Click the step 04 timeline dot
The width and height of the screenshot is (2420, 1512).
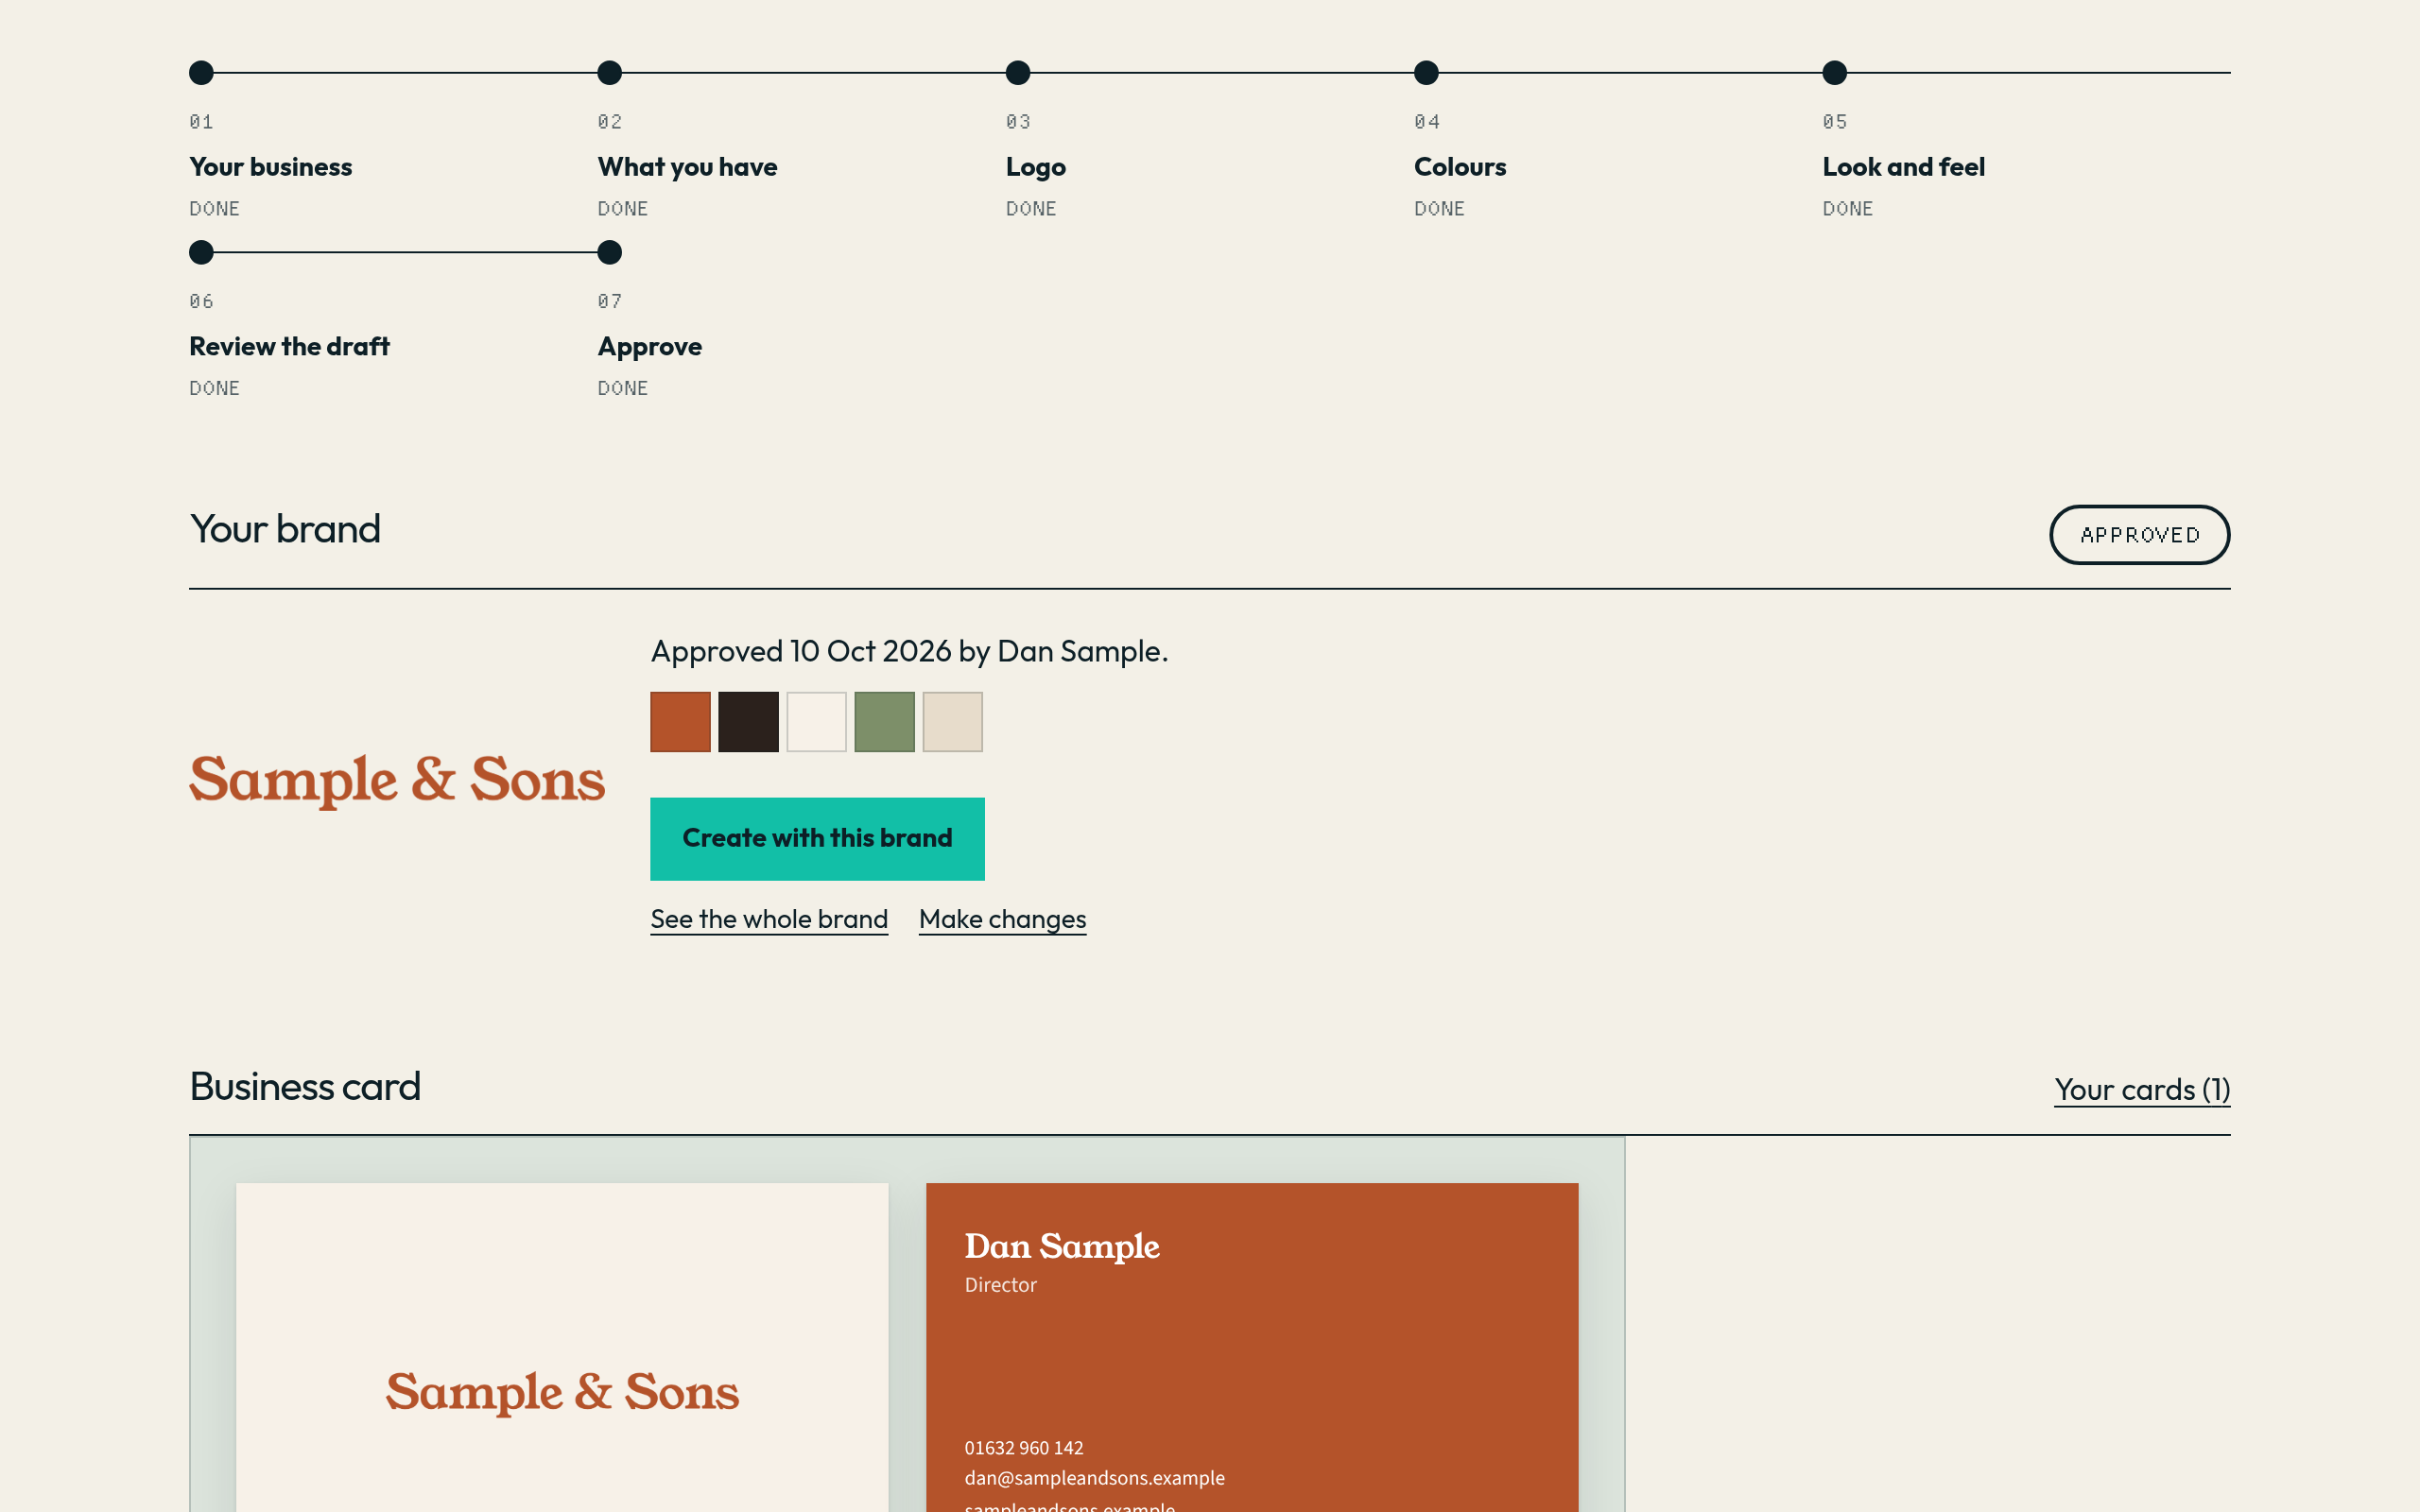(x=1426, y=73)
